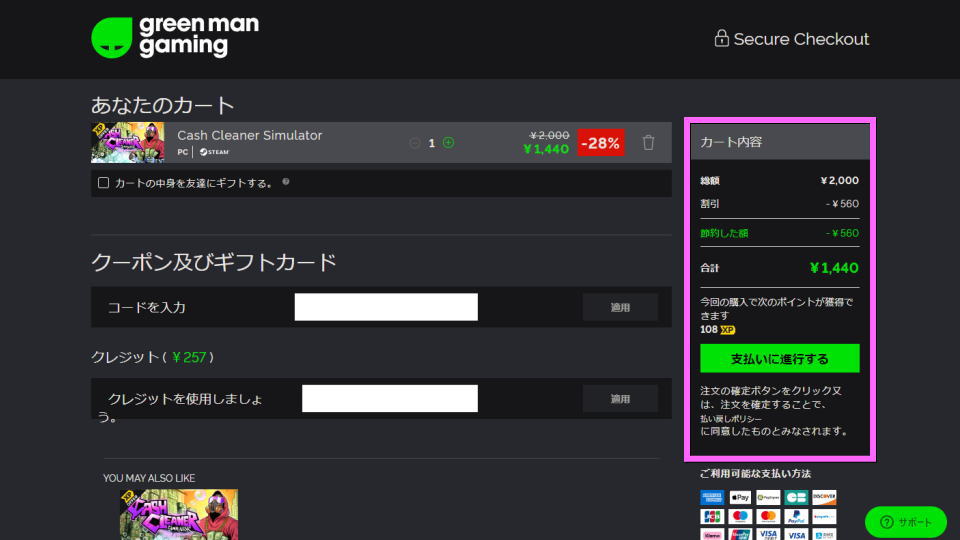The width and height of the screenshot is (960, 540).
Task: Click the CB card payment icon
Action: point(796,497)
